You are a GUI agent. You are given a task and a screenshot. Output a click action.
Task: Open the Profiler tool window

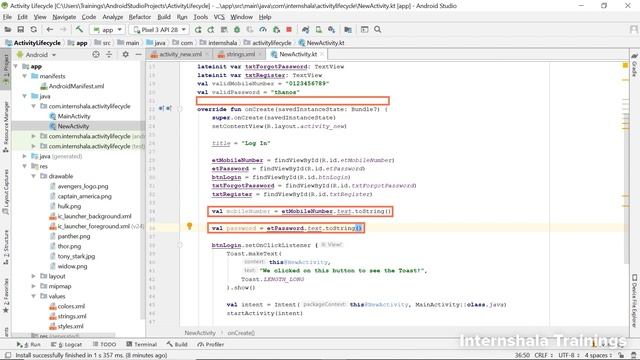[211, 344]
